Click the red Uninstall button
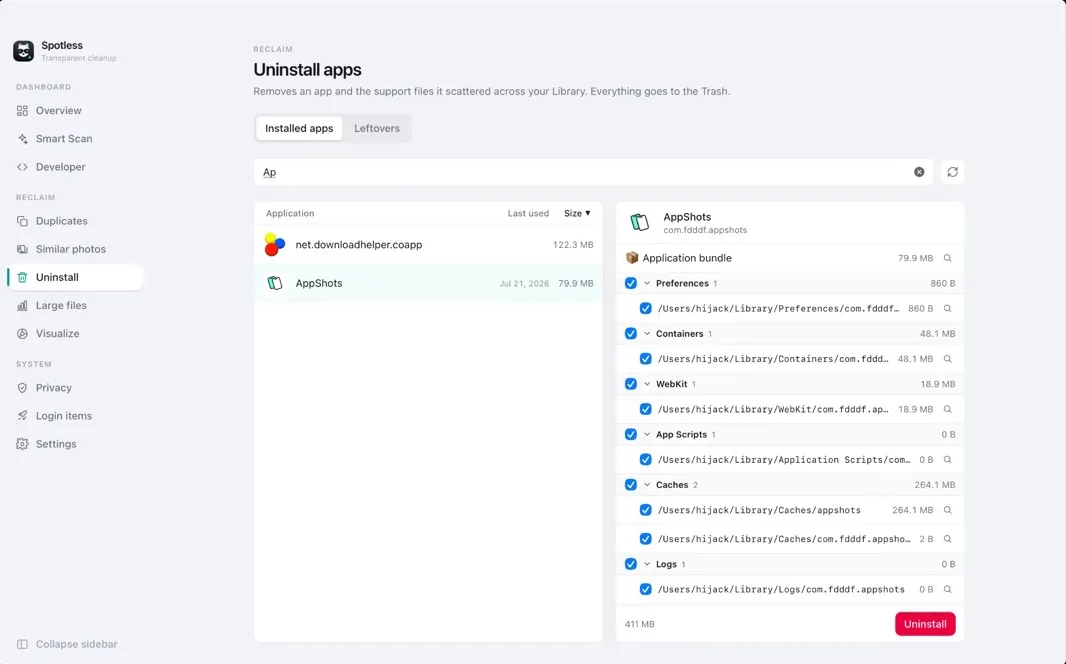This screenshot has height=664, width=1066. tap(925, 624)
